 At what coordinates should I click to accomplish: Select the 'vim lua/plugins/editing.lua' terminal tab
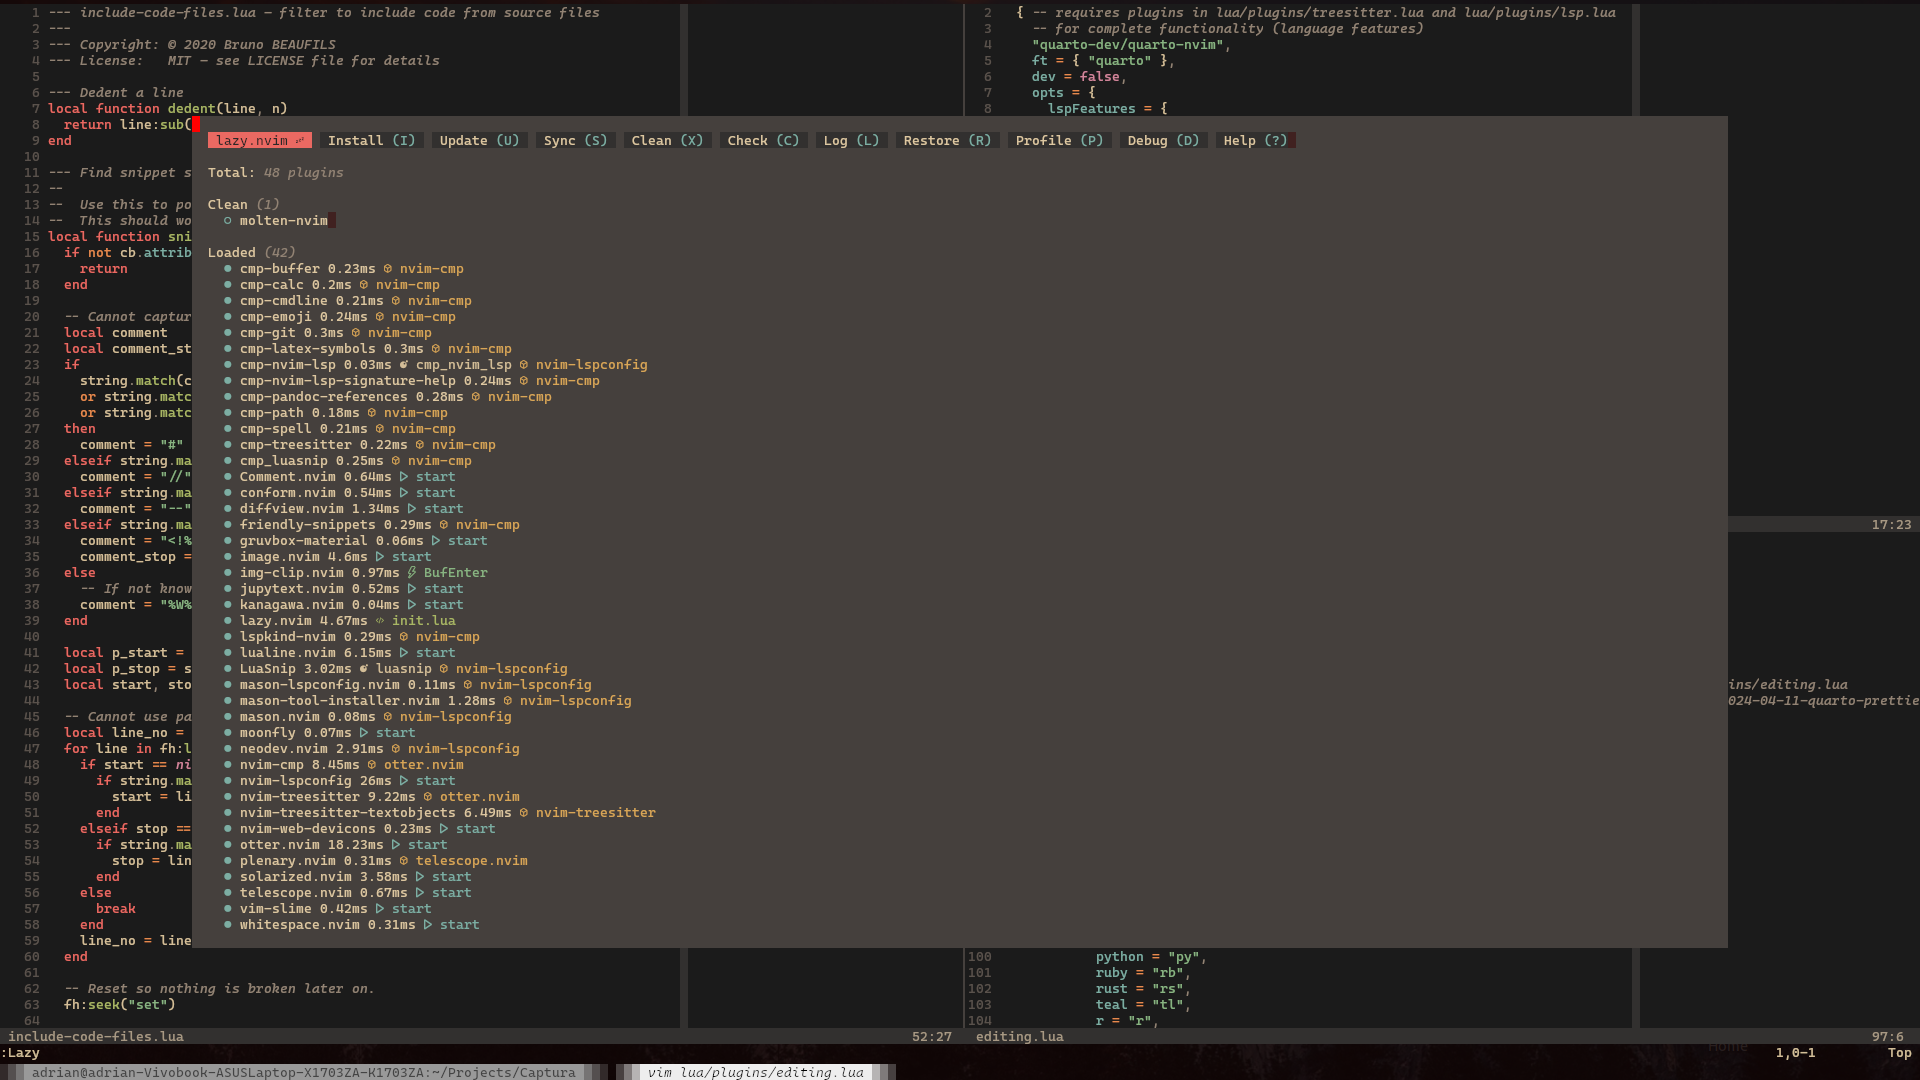(x=756, y=1072)
